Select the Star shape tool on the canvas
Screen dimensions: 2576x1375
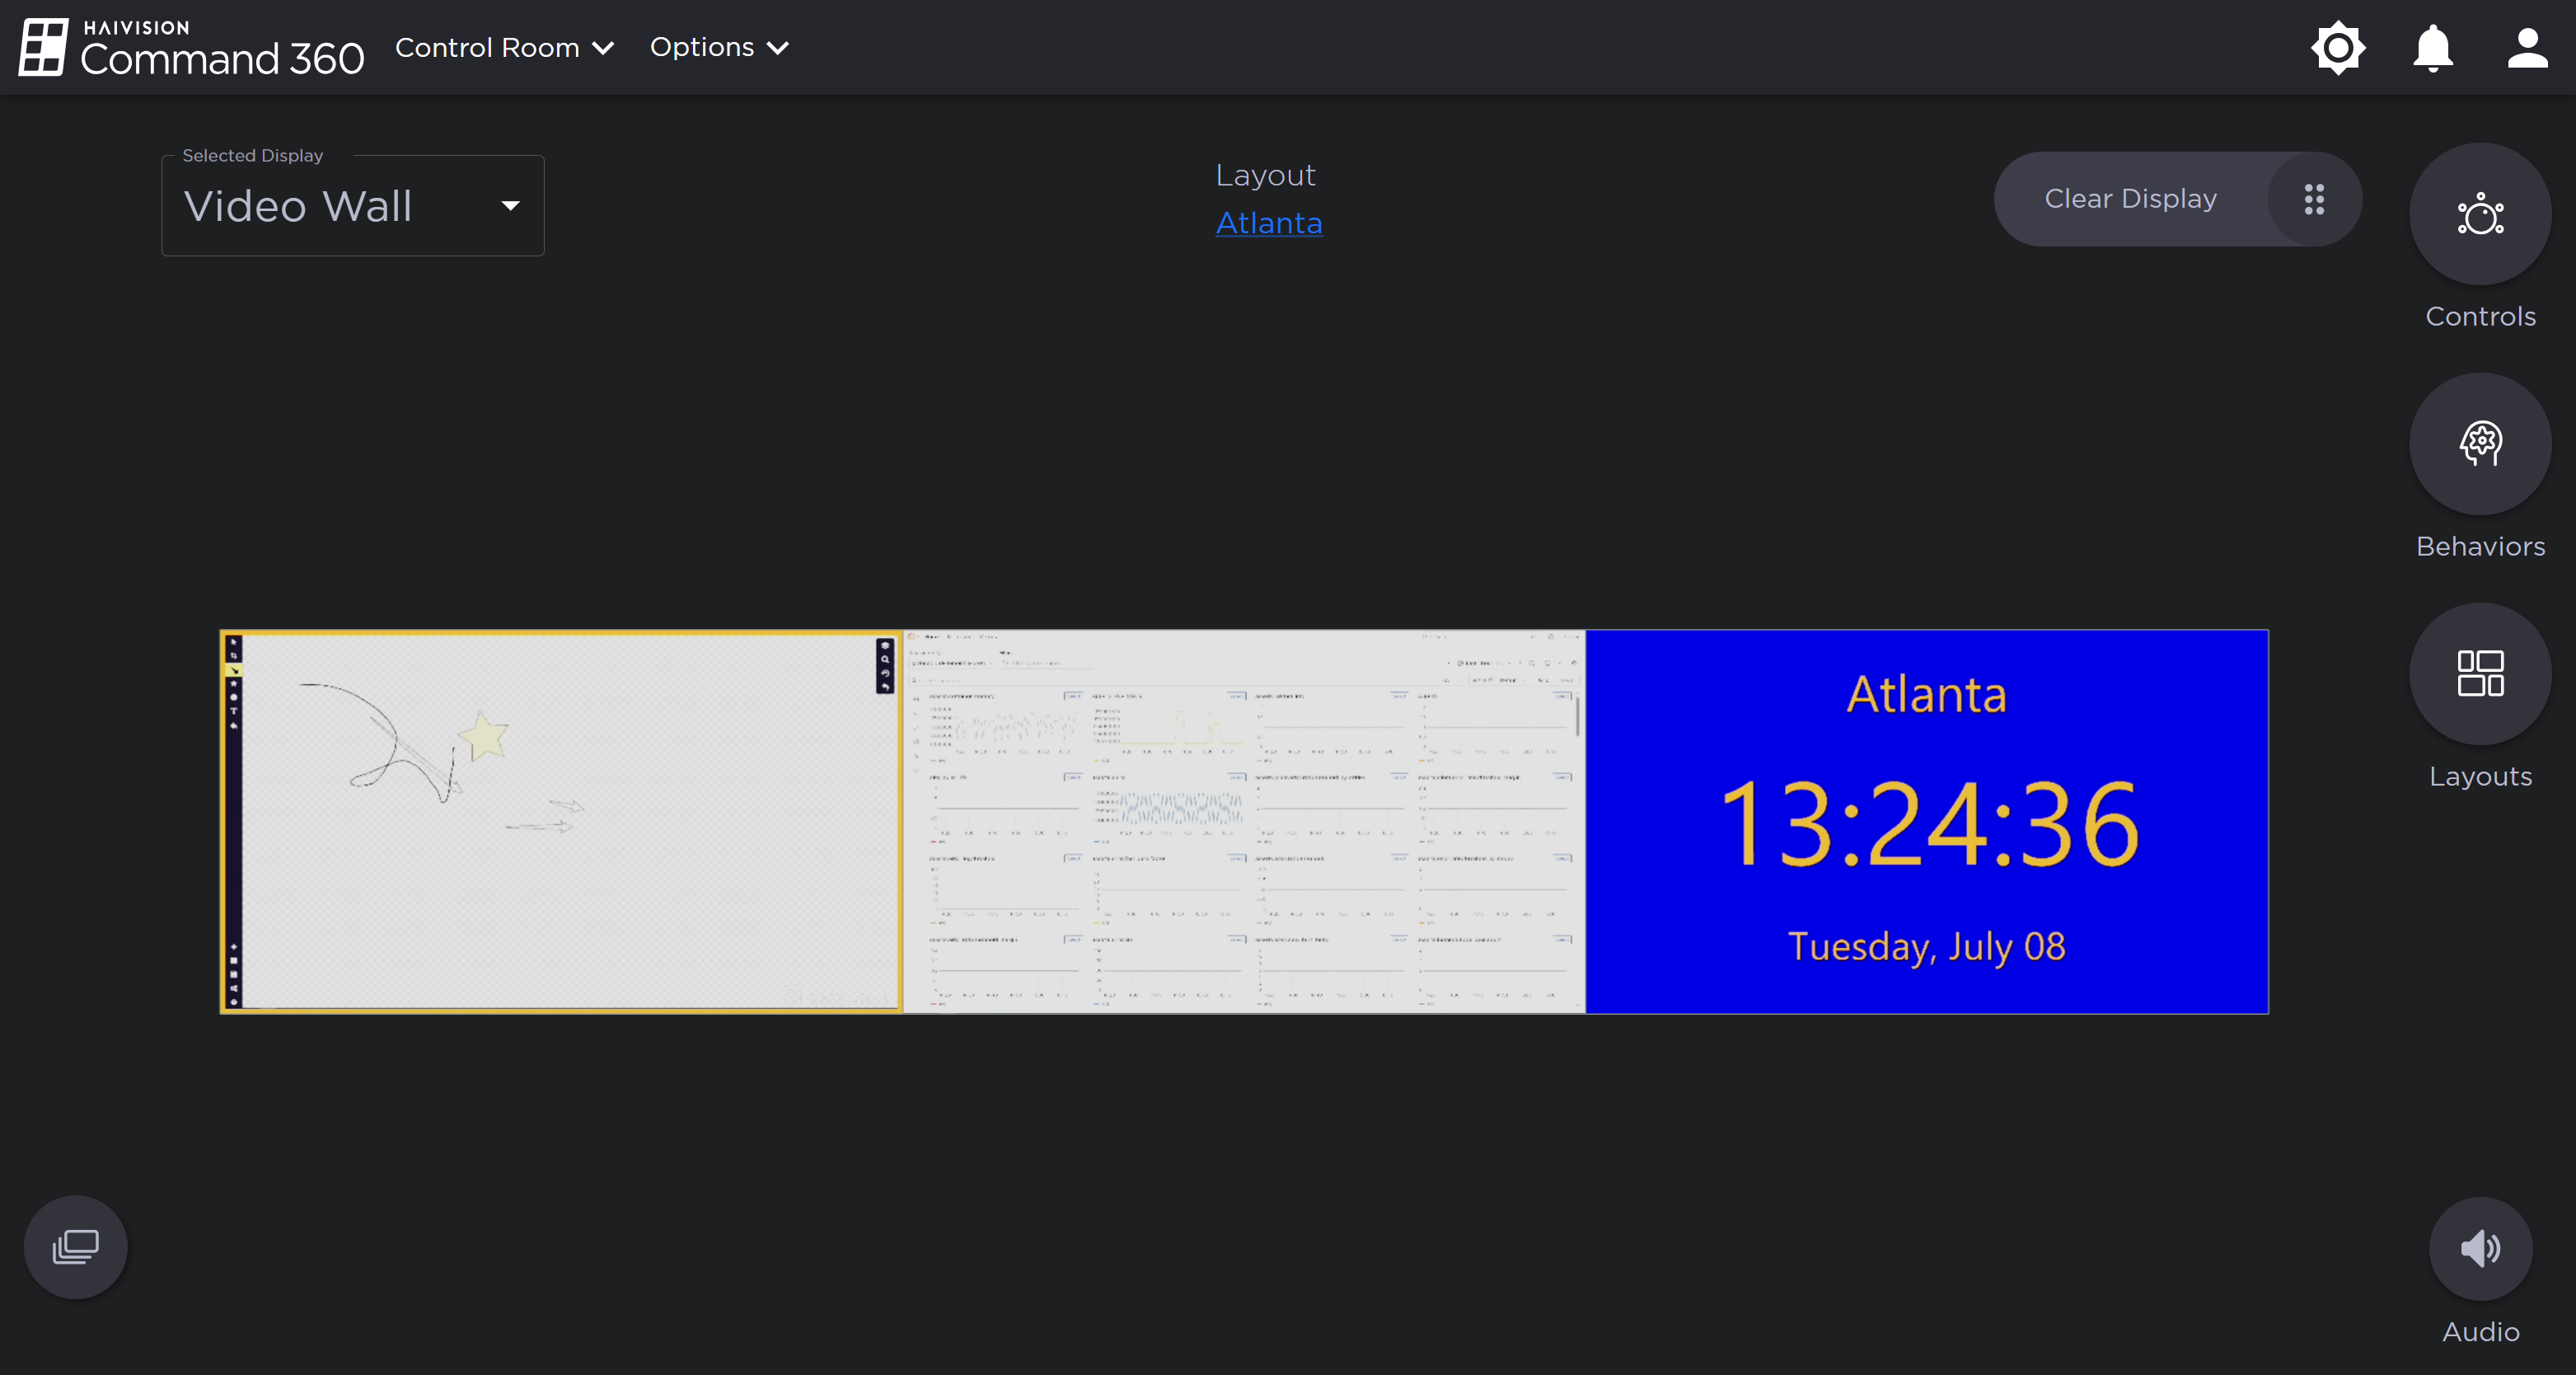235,682
